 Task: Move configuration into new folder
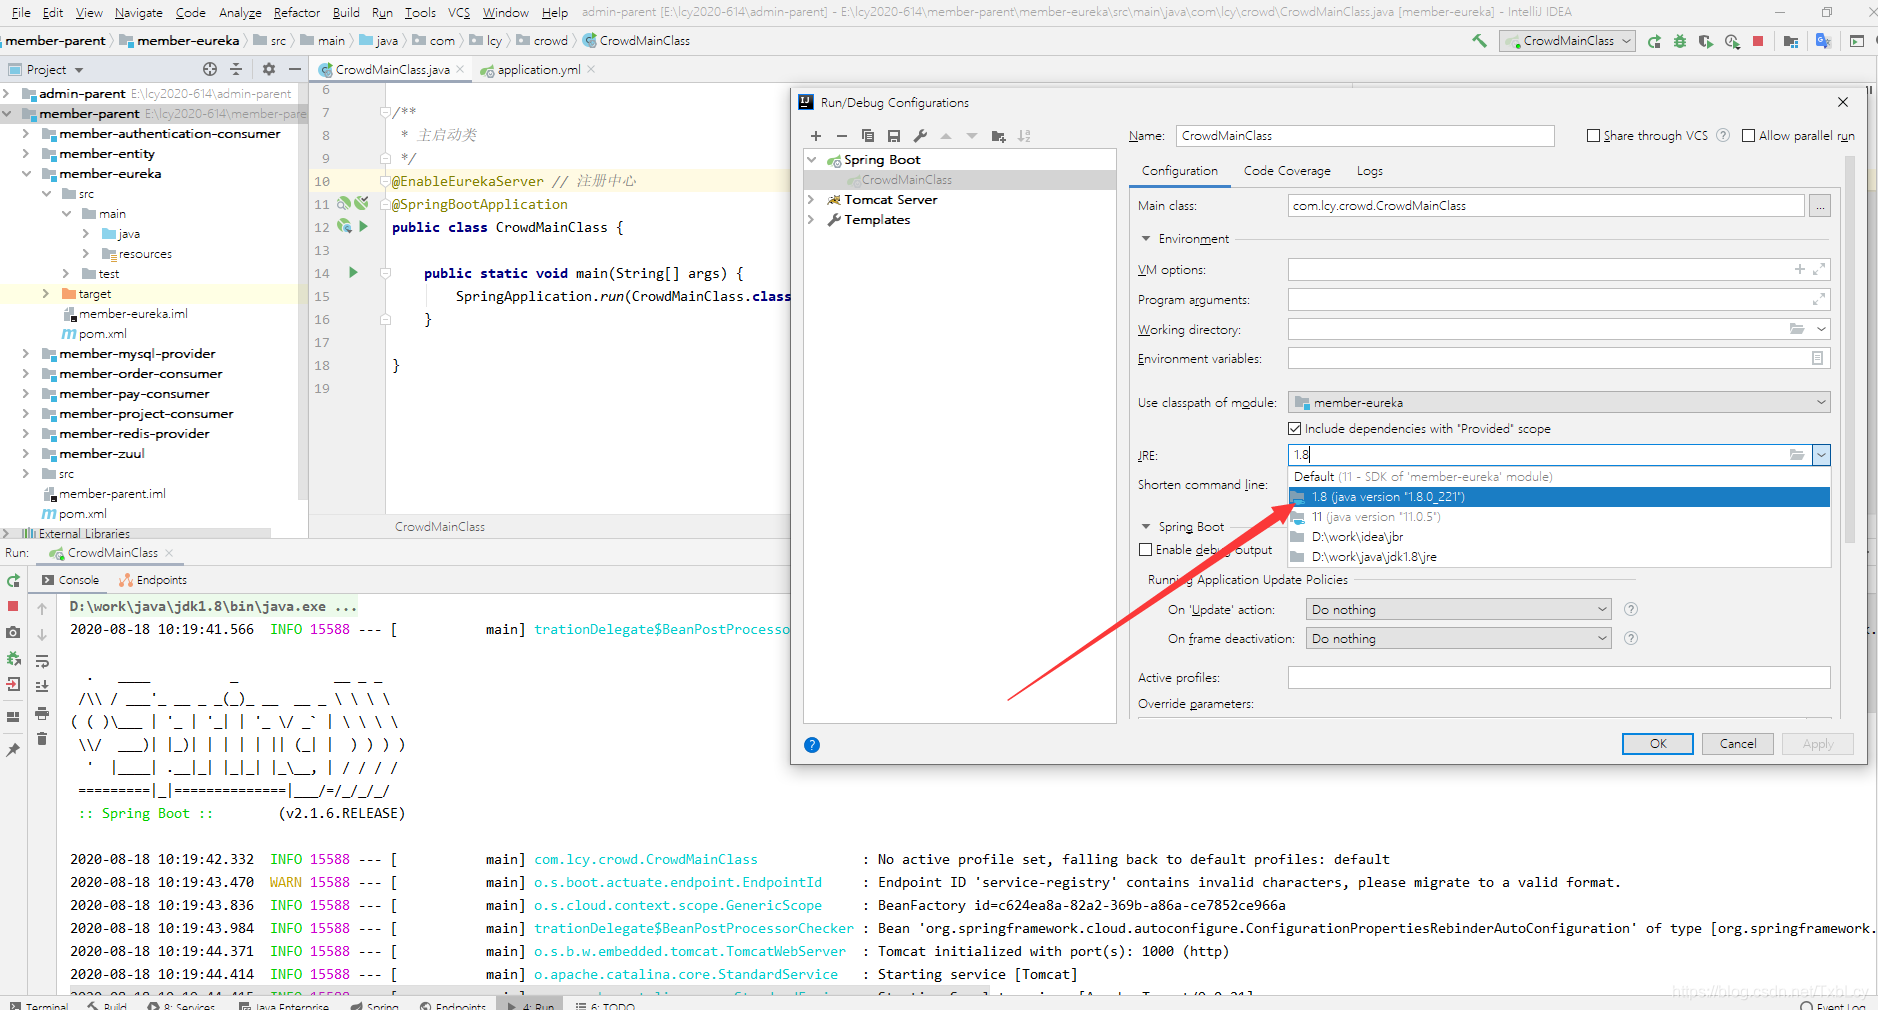[x=998, y=136]
